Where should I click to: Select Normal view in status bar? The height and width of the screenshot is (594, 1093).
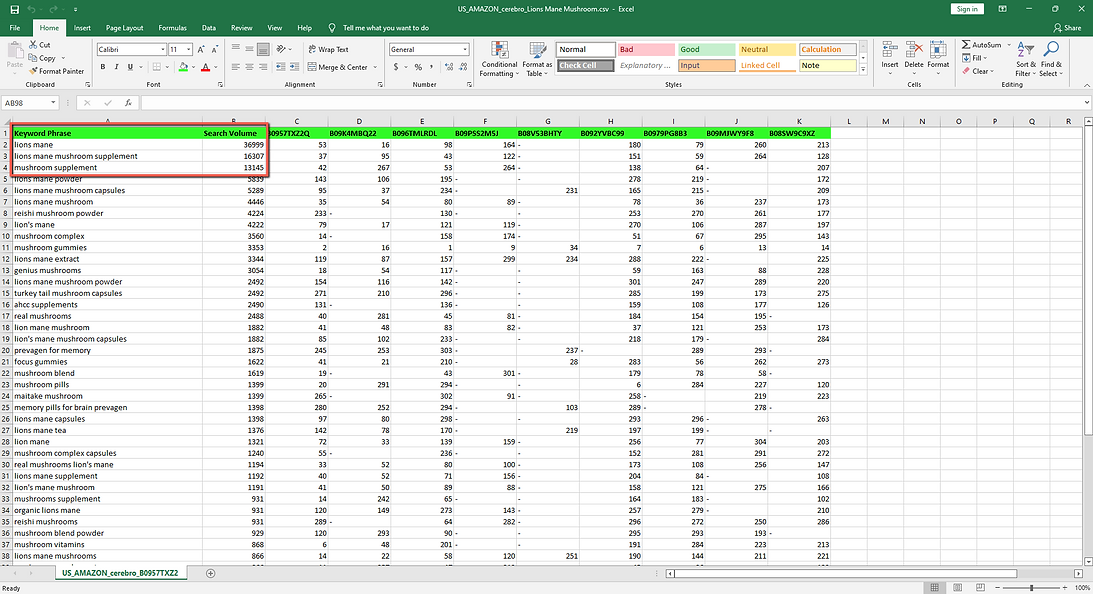tap(935, 588)
